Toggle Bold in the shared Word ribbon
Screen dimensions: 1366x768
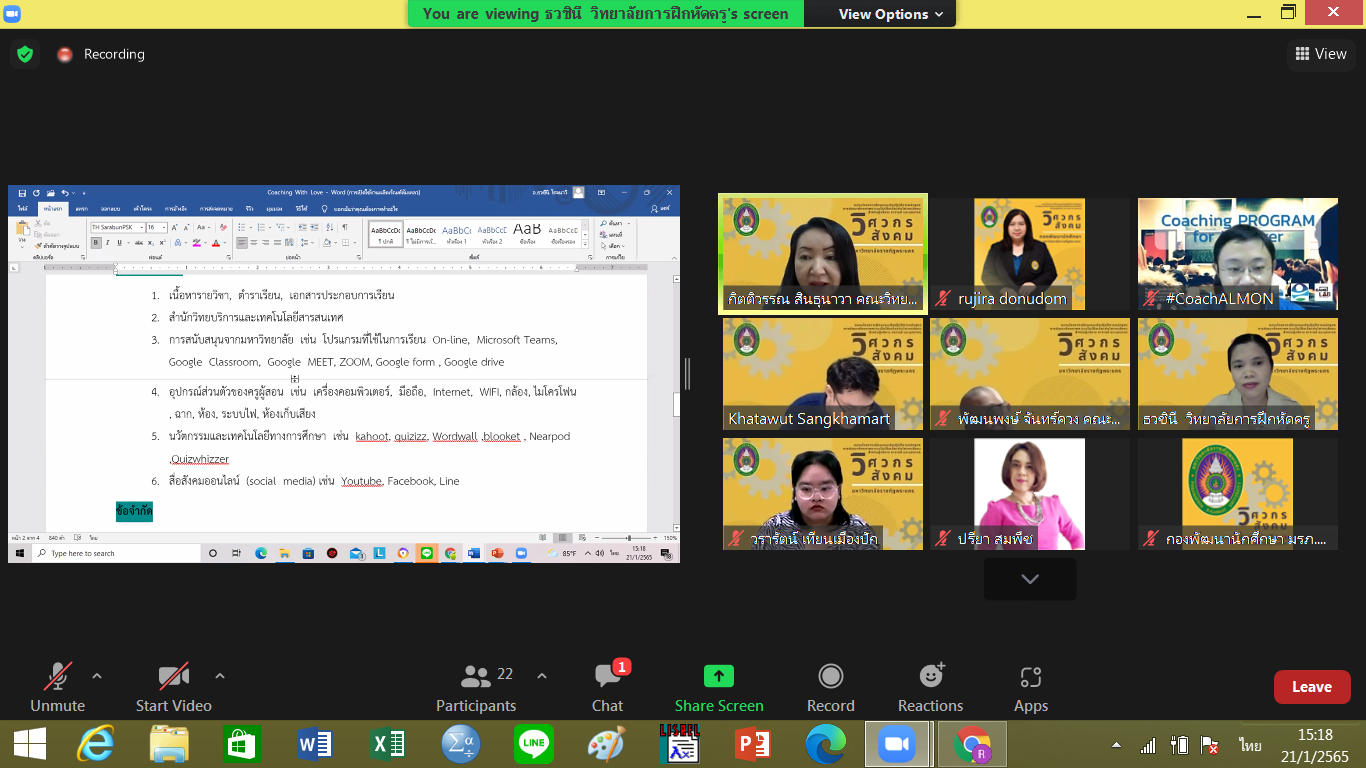pyautogui.click(x=94, y=243)
